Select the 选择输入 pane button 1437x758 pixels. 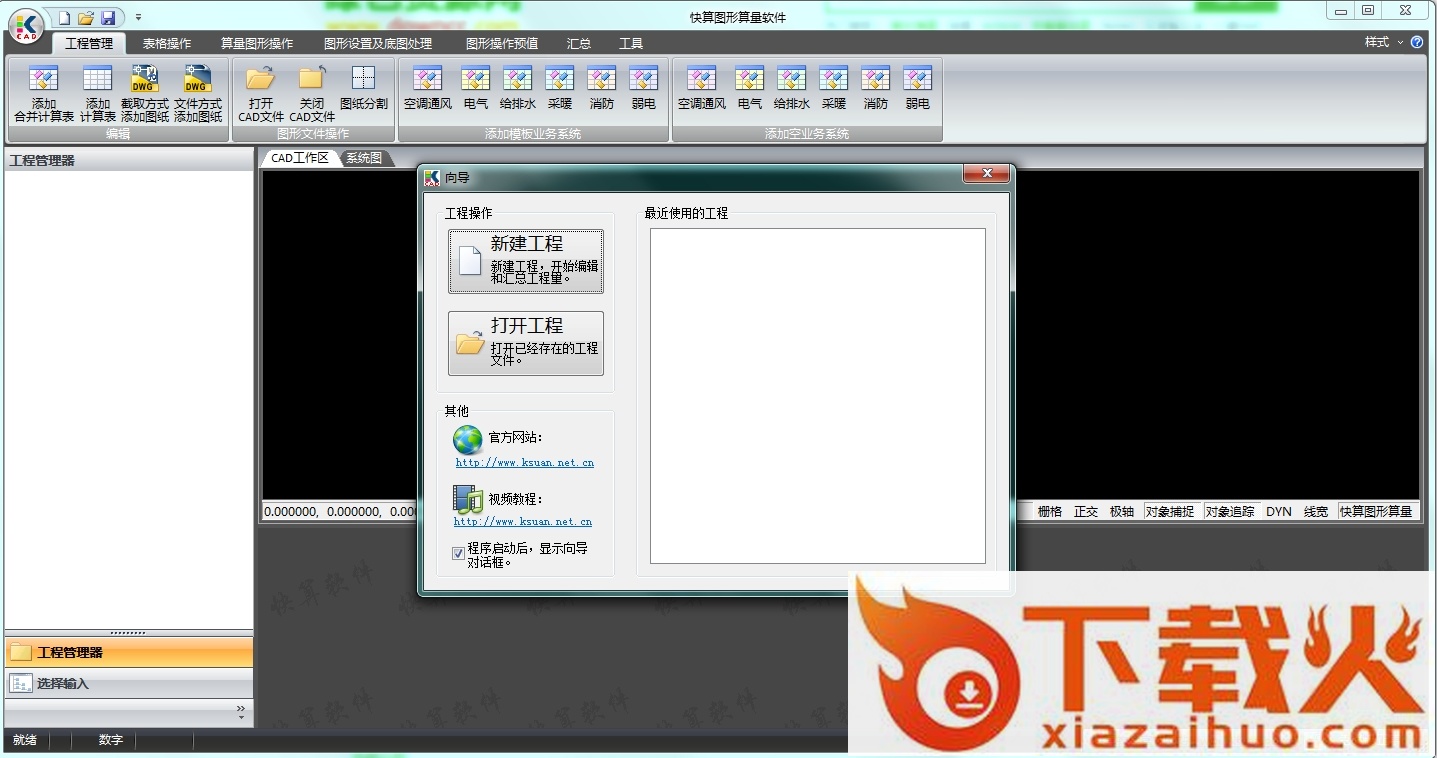[x=129, y=684]
